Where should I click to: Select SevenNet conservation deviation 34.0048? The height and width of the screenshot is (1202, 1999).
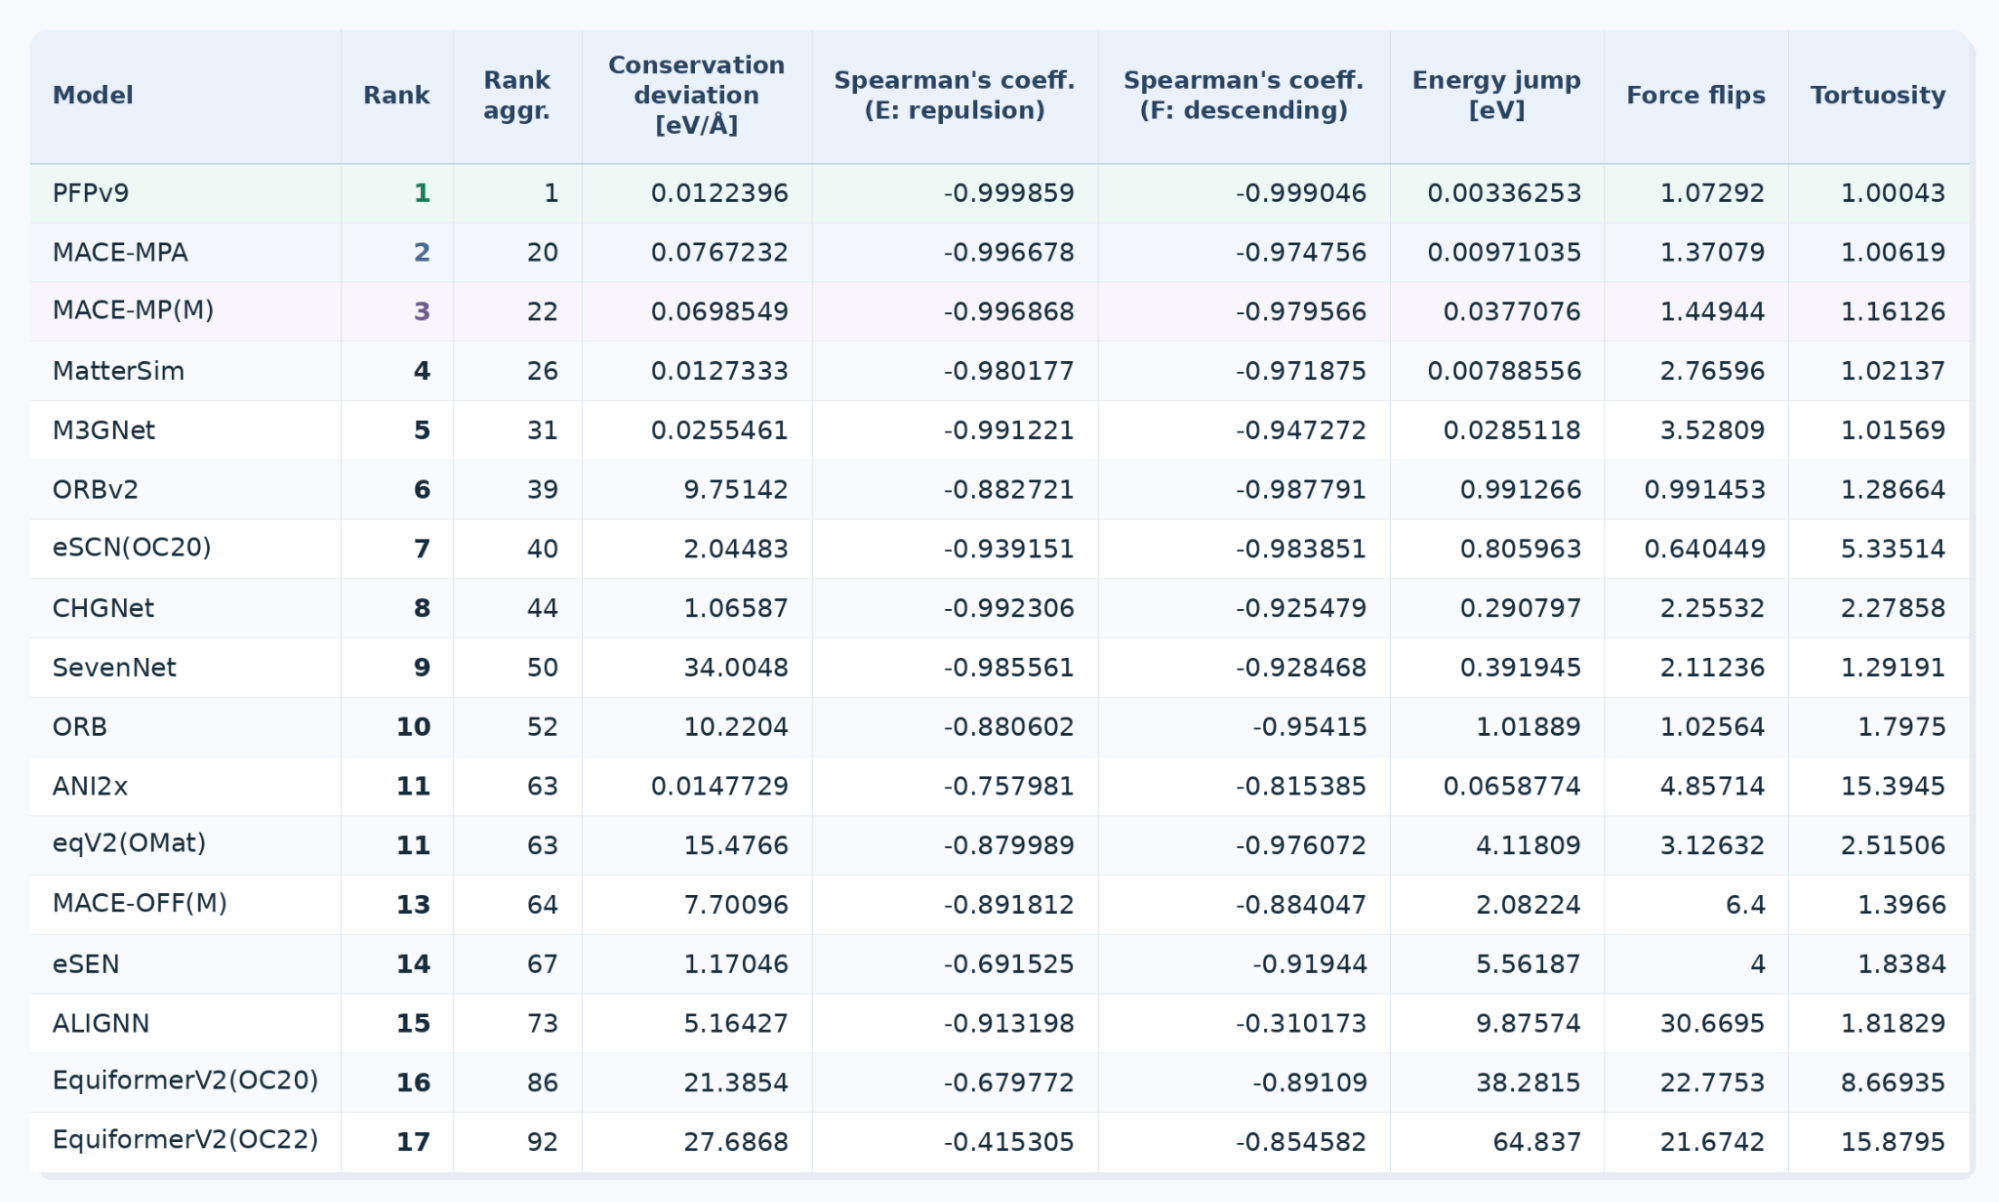[736, 667]
